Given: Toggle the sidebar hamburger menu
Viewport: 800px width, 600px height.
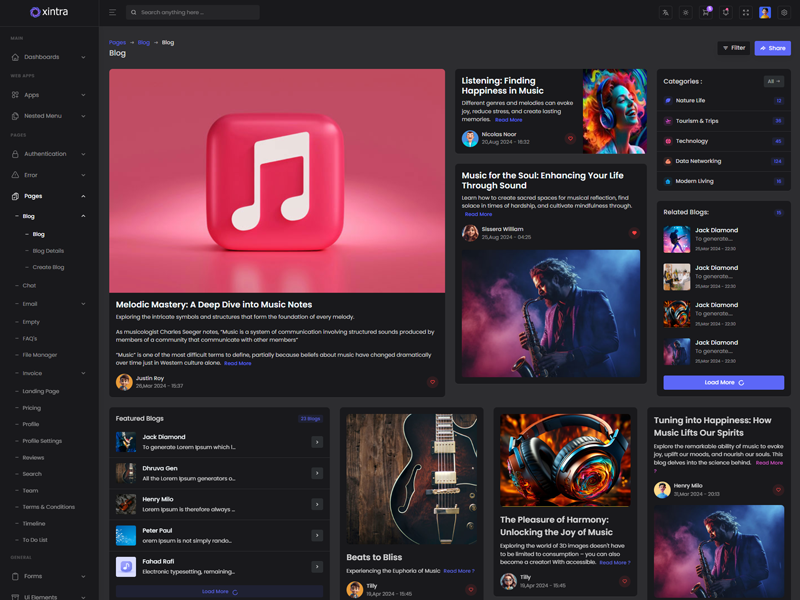Looking at the screenshot, I should [112, 13].
